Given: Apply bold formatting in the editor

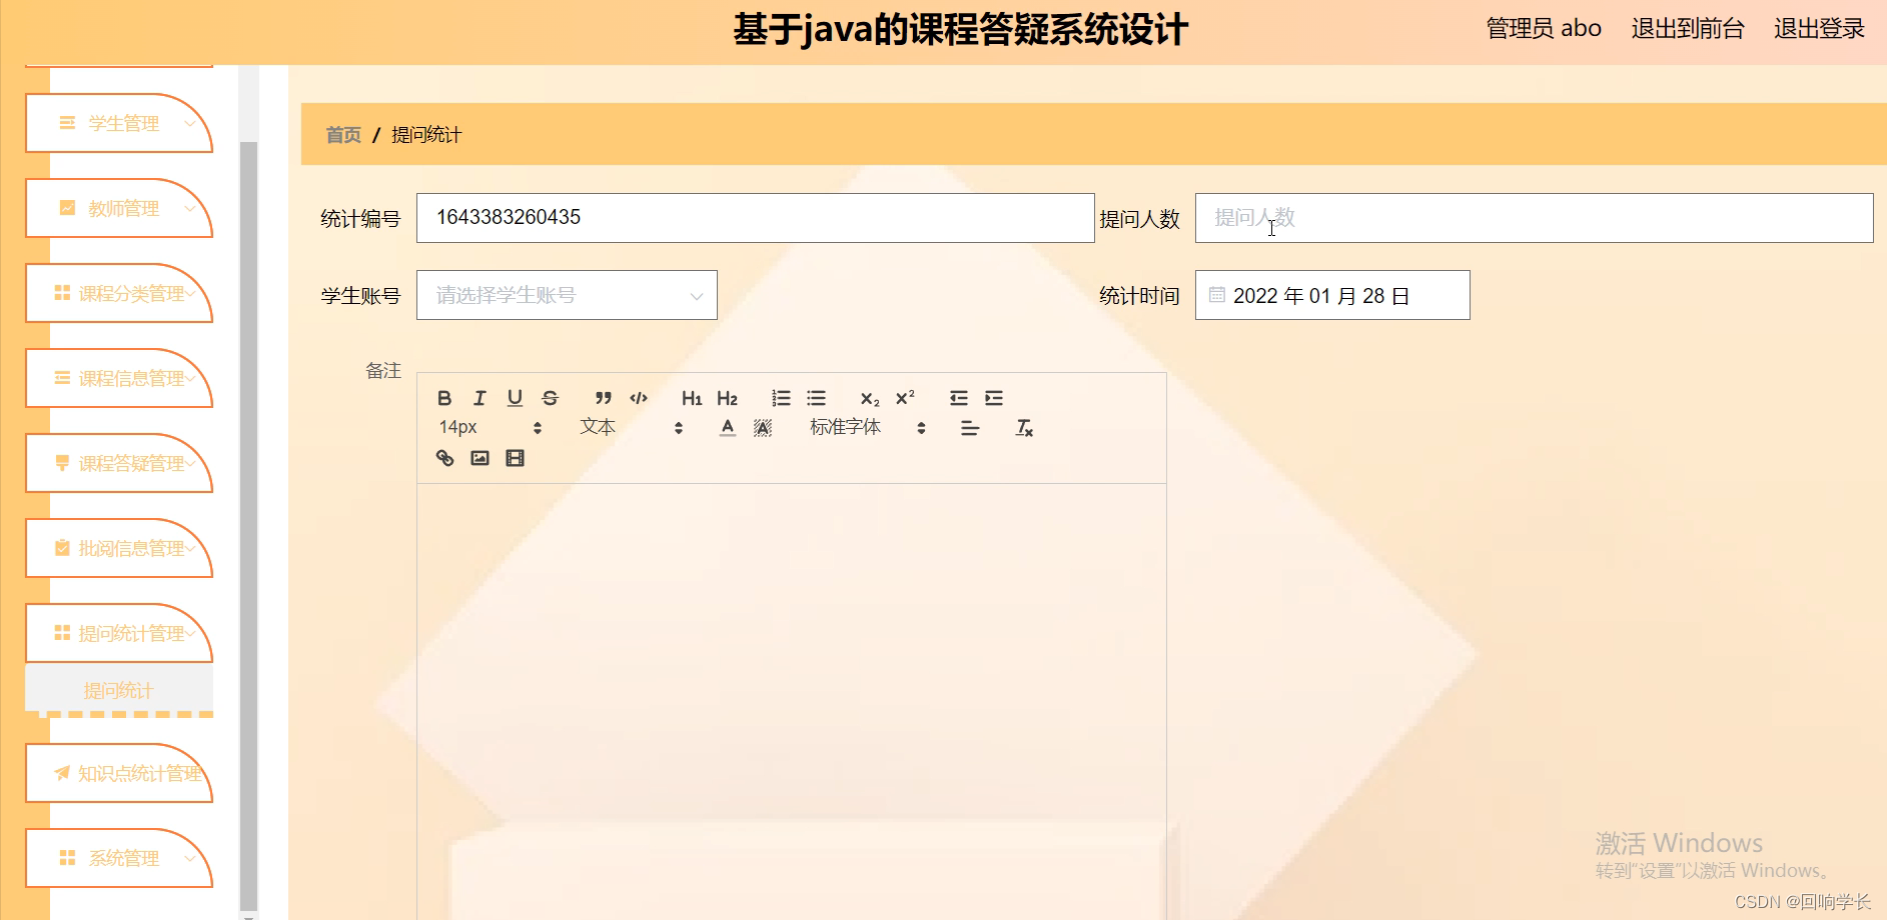Looking at the screenshot, I should 443,397.
